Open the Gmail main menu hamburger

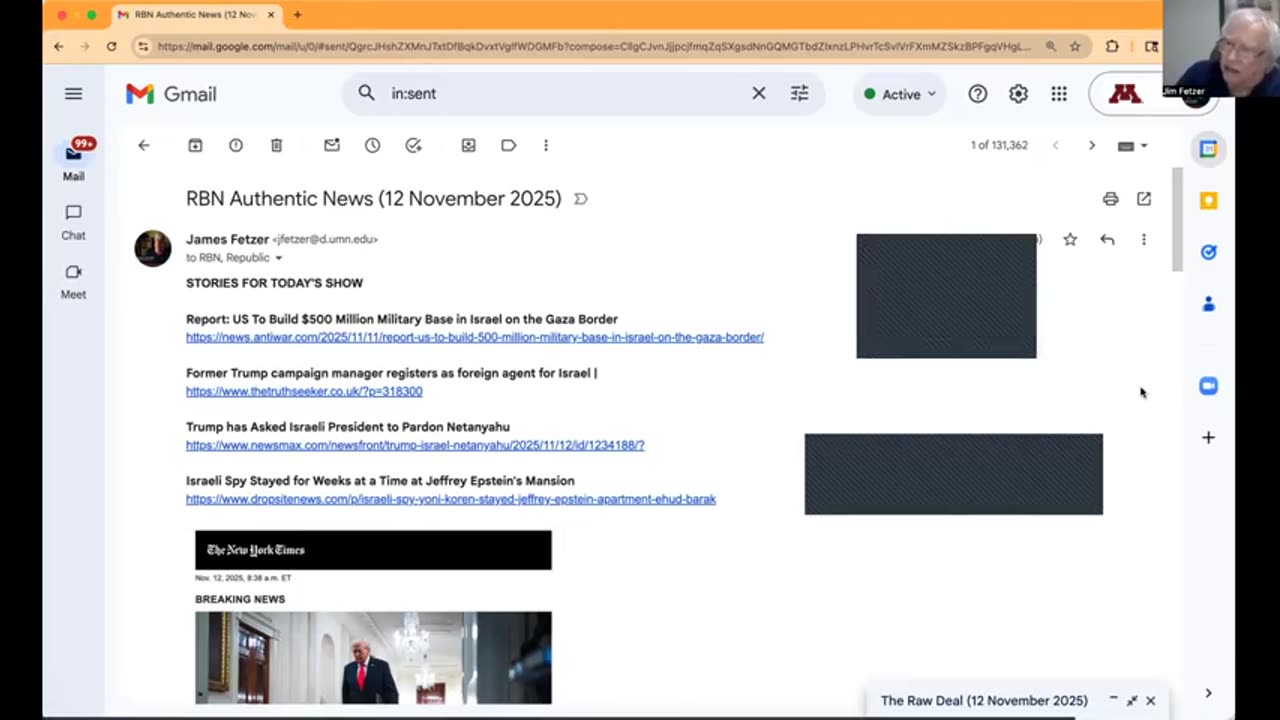73,94
